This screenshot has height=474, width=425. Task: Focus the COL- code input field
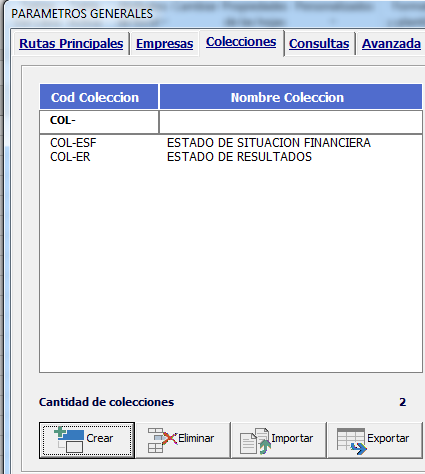click(99, 122)
